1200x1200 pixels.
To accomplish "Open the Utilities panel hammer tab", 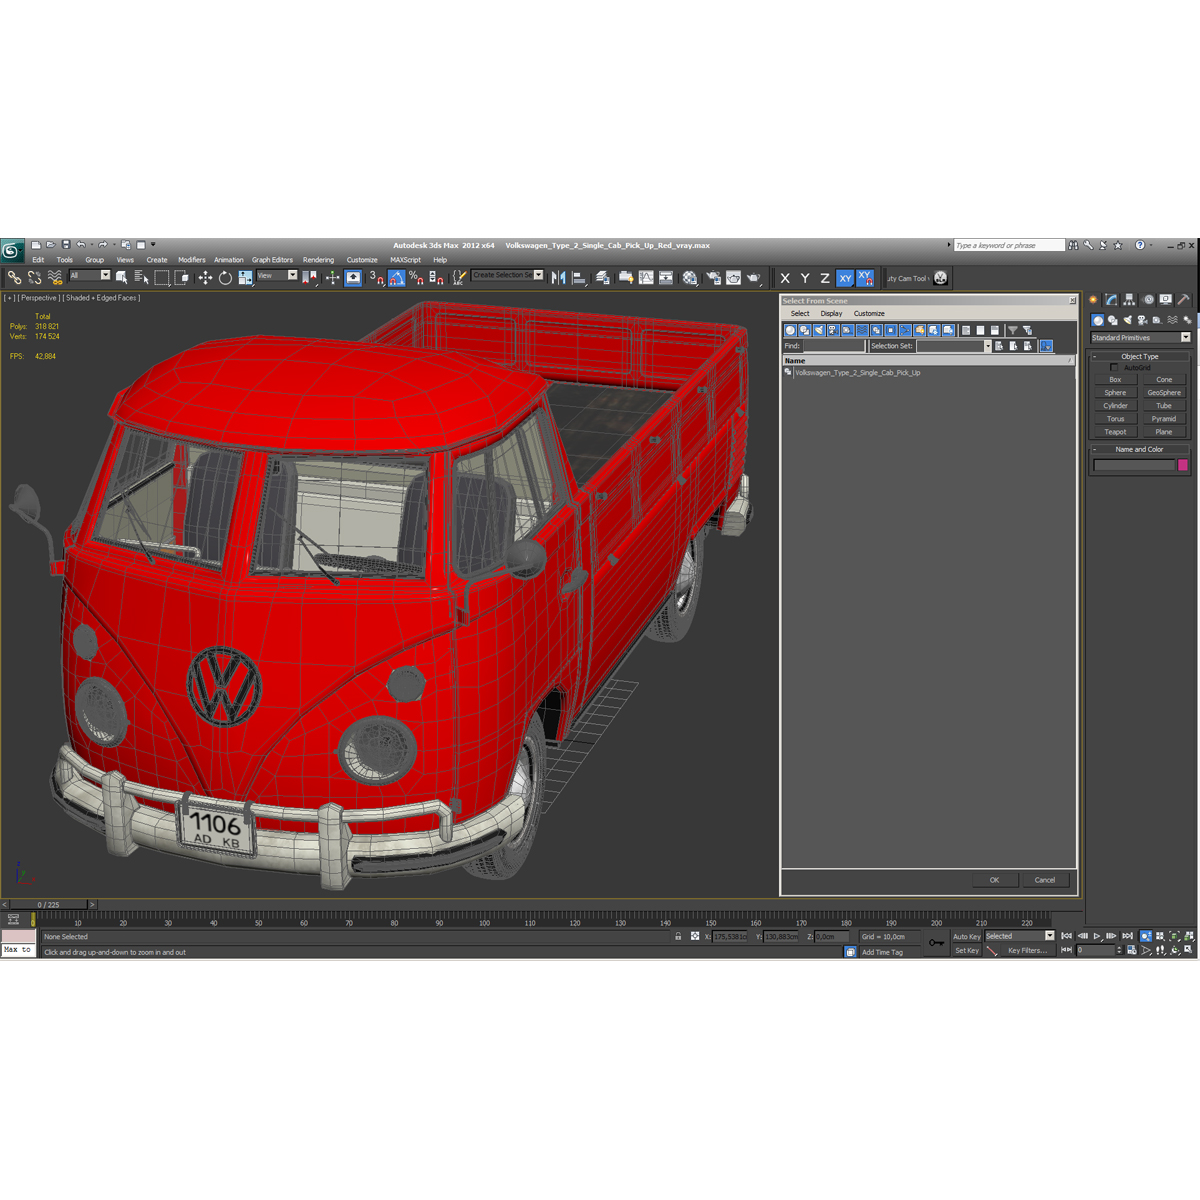I will click(1183, 299).
